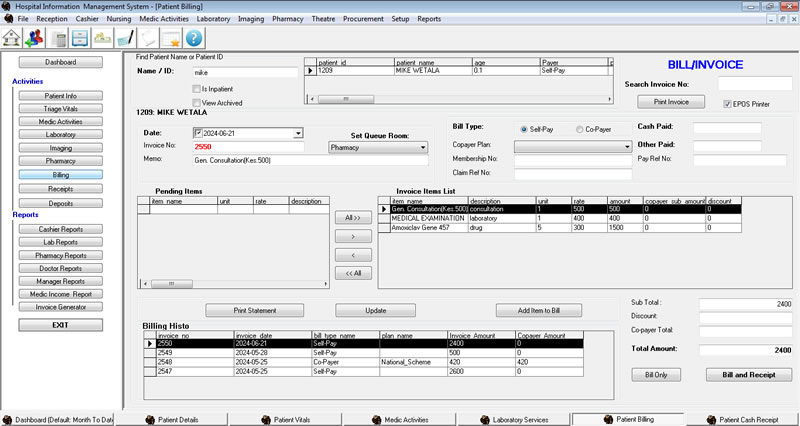Switch to the Patient Cash Receipt tab

[748, 418]
